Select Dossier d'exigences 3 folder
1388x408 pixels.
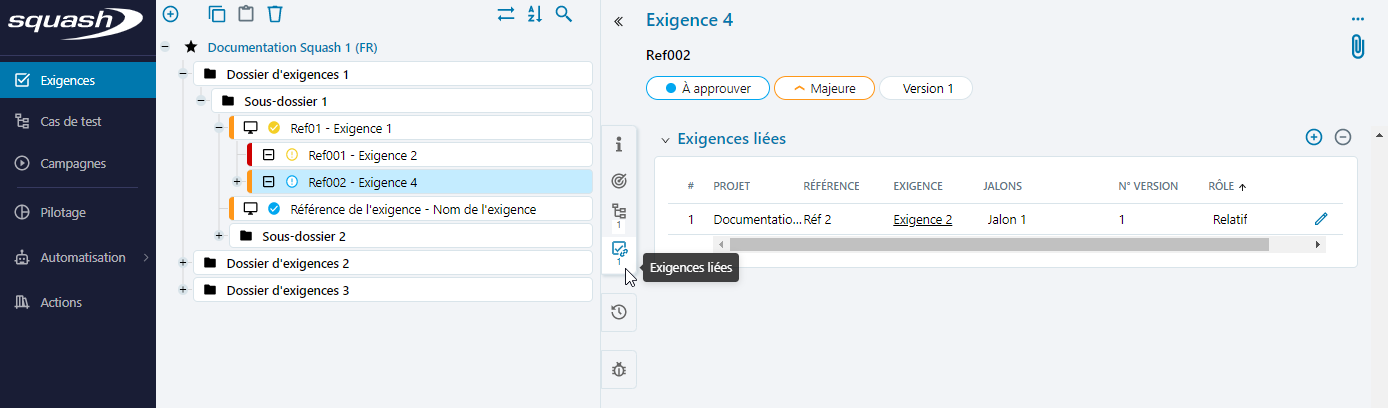[393, 290]
